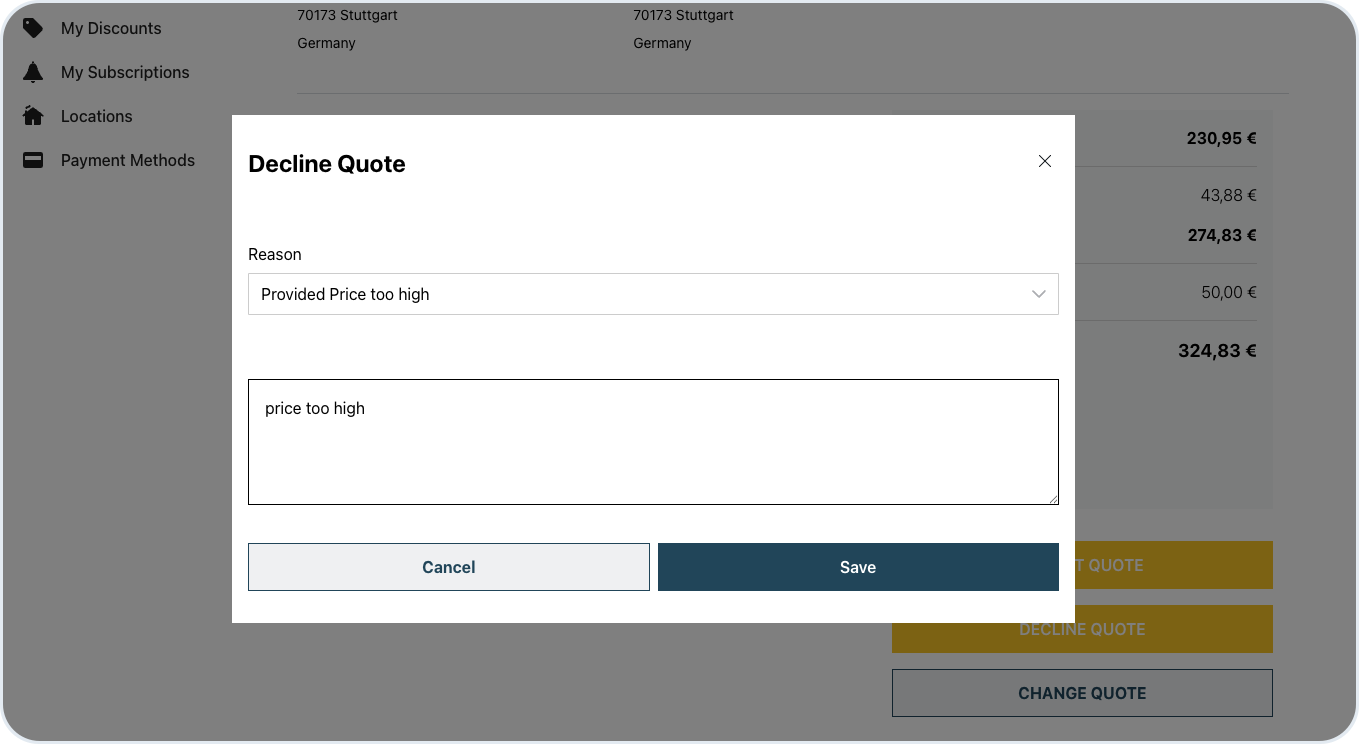Open My Discounts in the sidebar

click(110, 28)
